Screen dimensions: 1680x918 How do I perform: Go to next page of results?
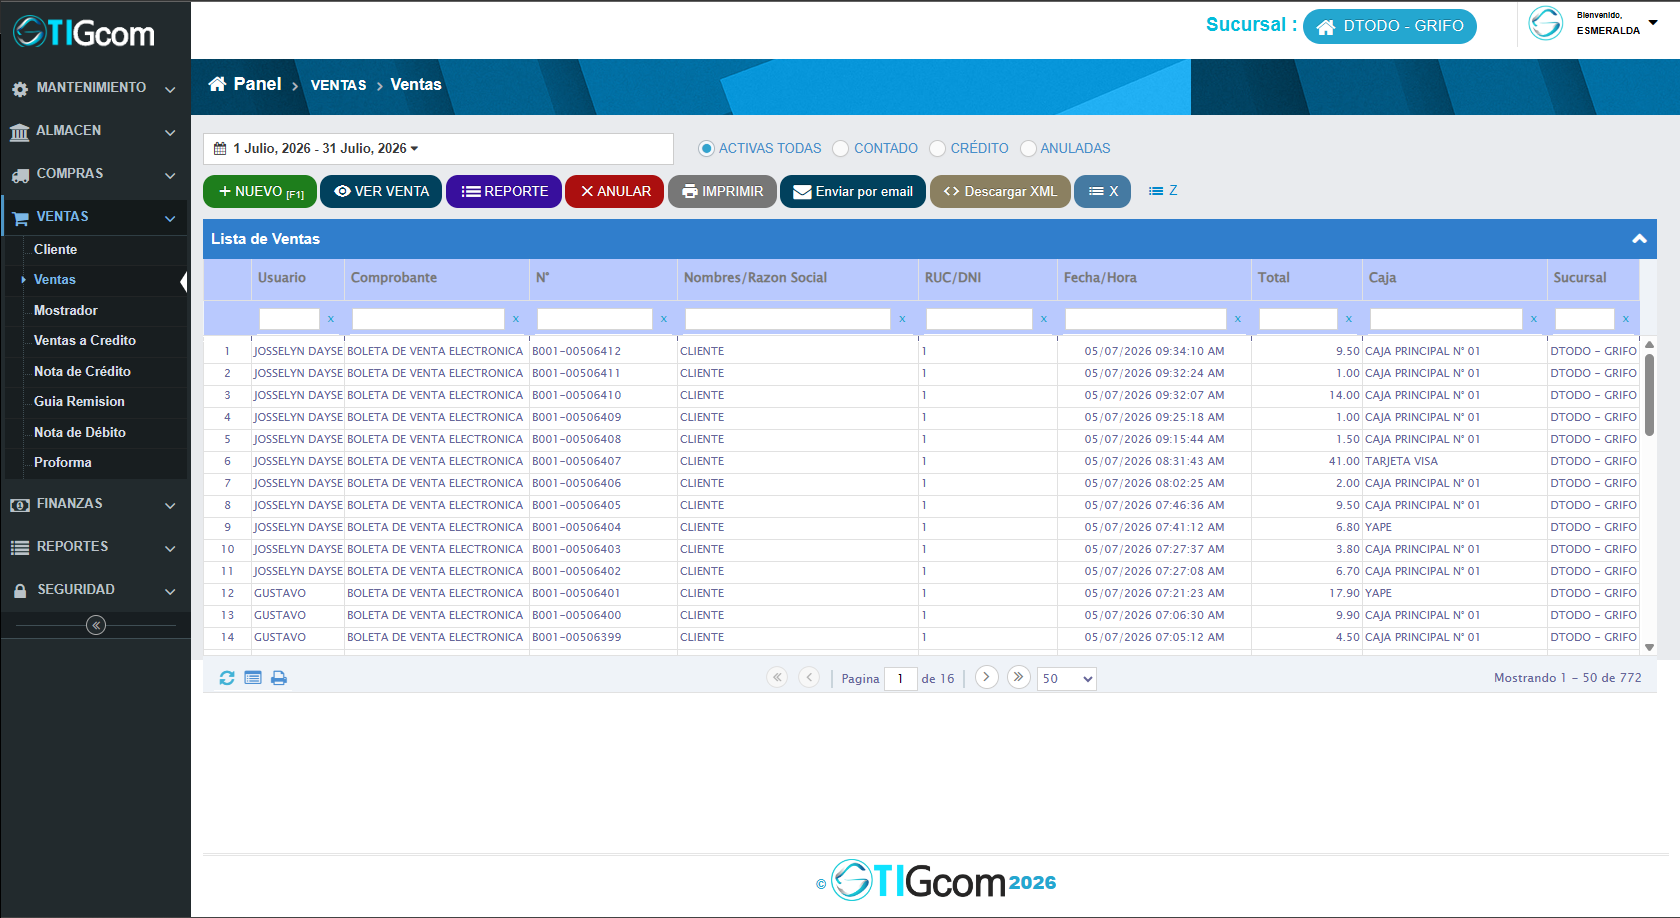tap(986, 677)
